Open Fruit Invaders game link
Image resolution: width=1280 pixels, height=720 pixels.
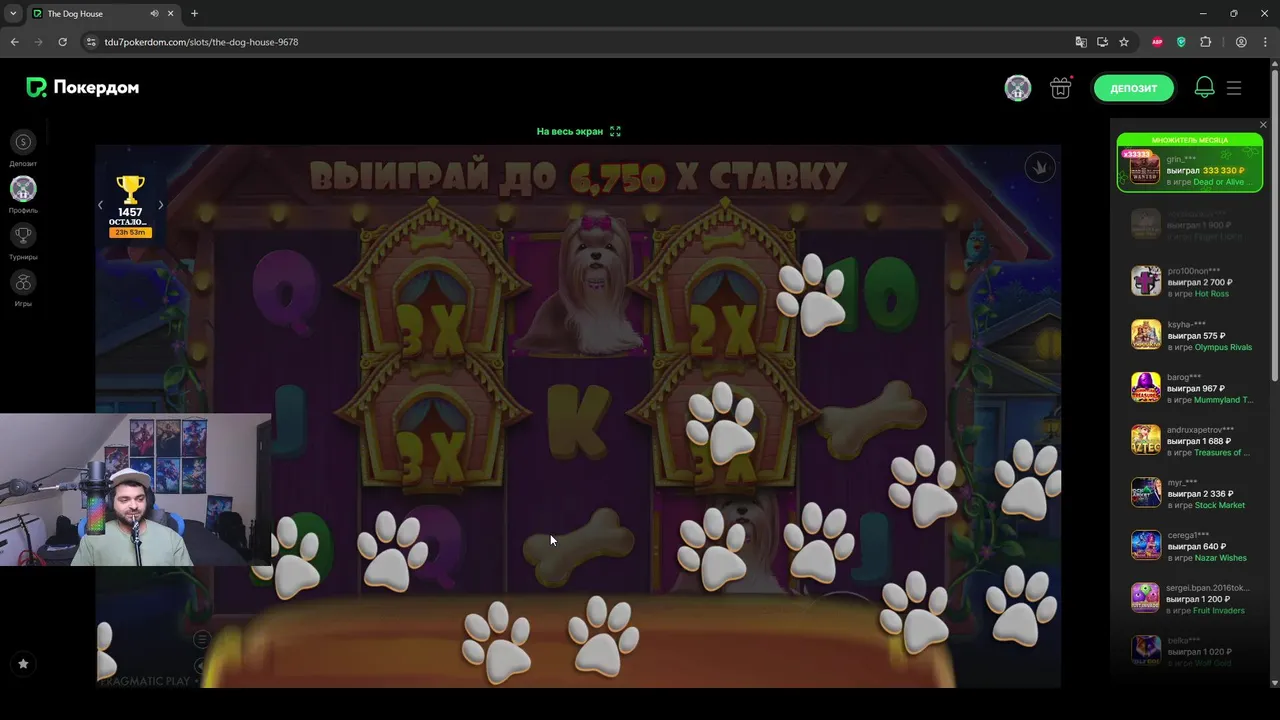click(x=1220, y=611)
